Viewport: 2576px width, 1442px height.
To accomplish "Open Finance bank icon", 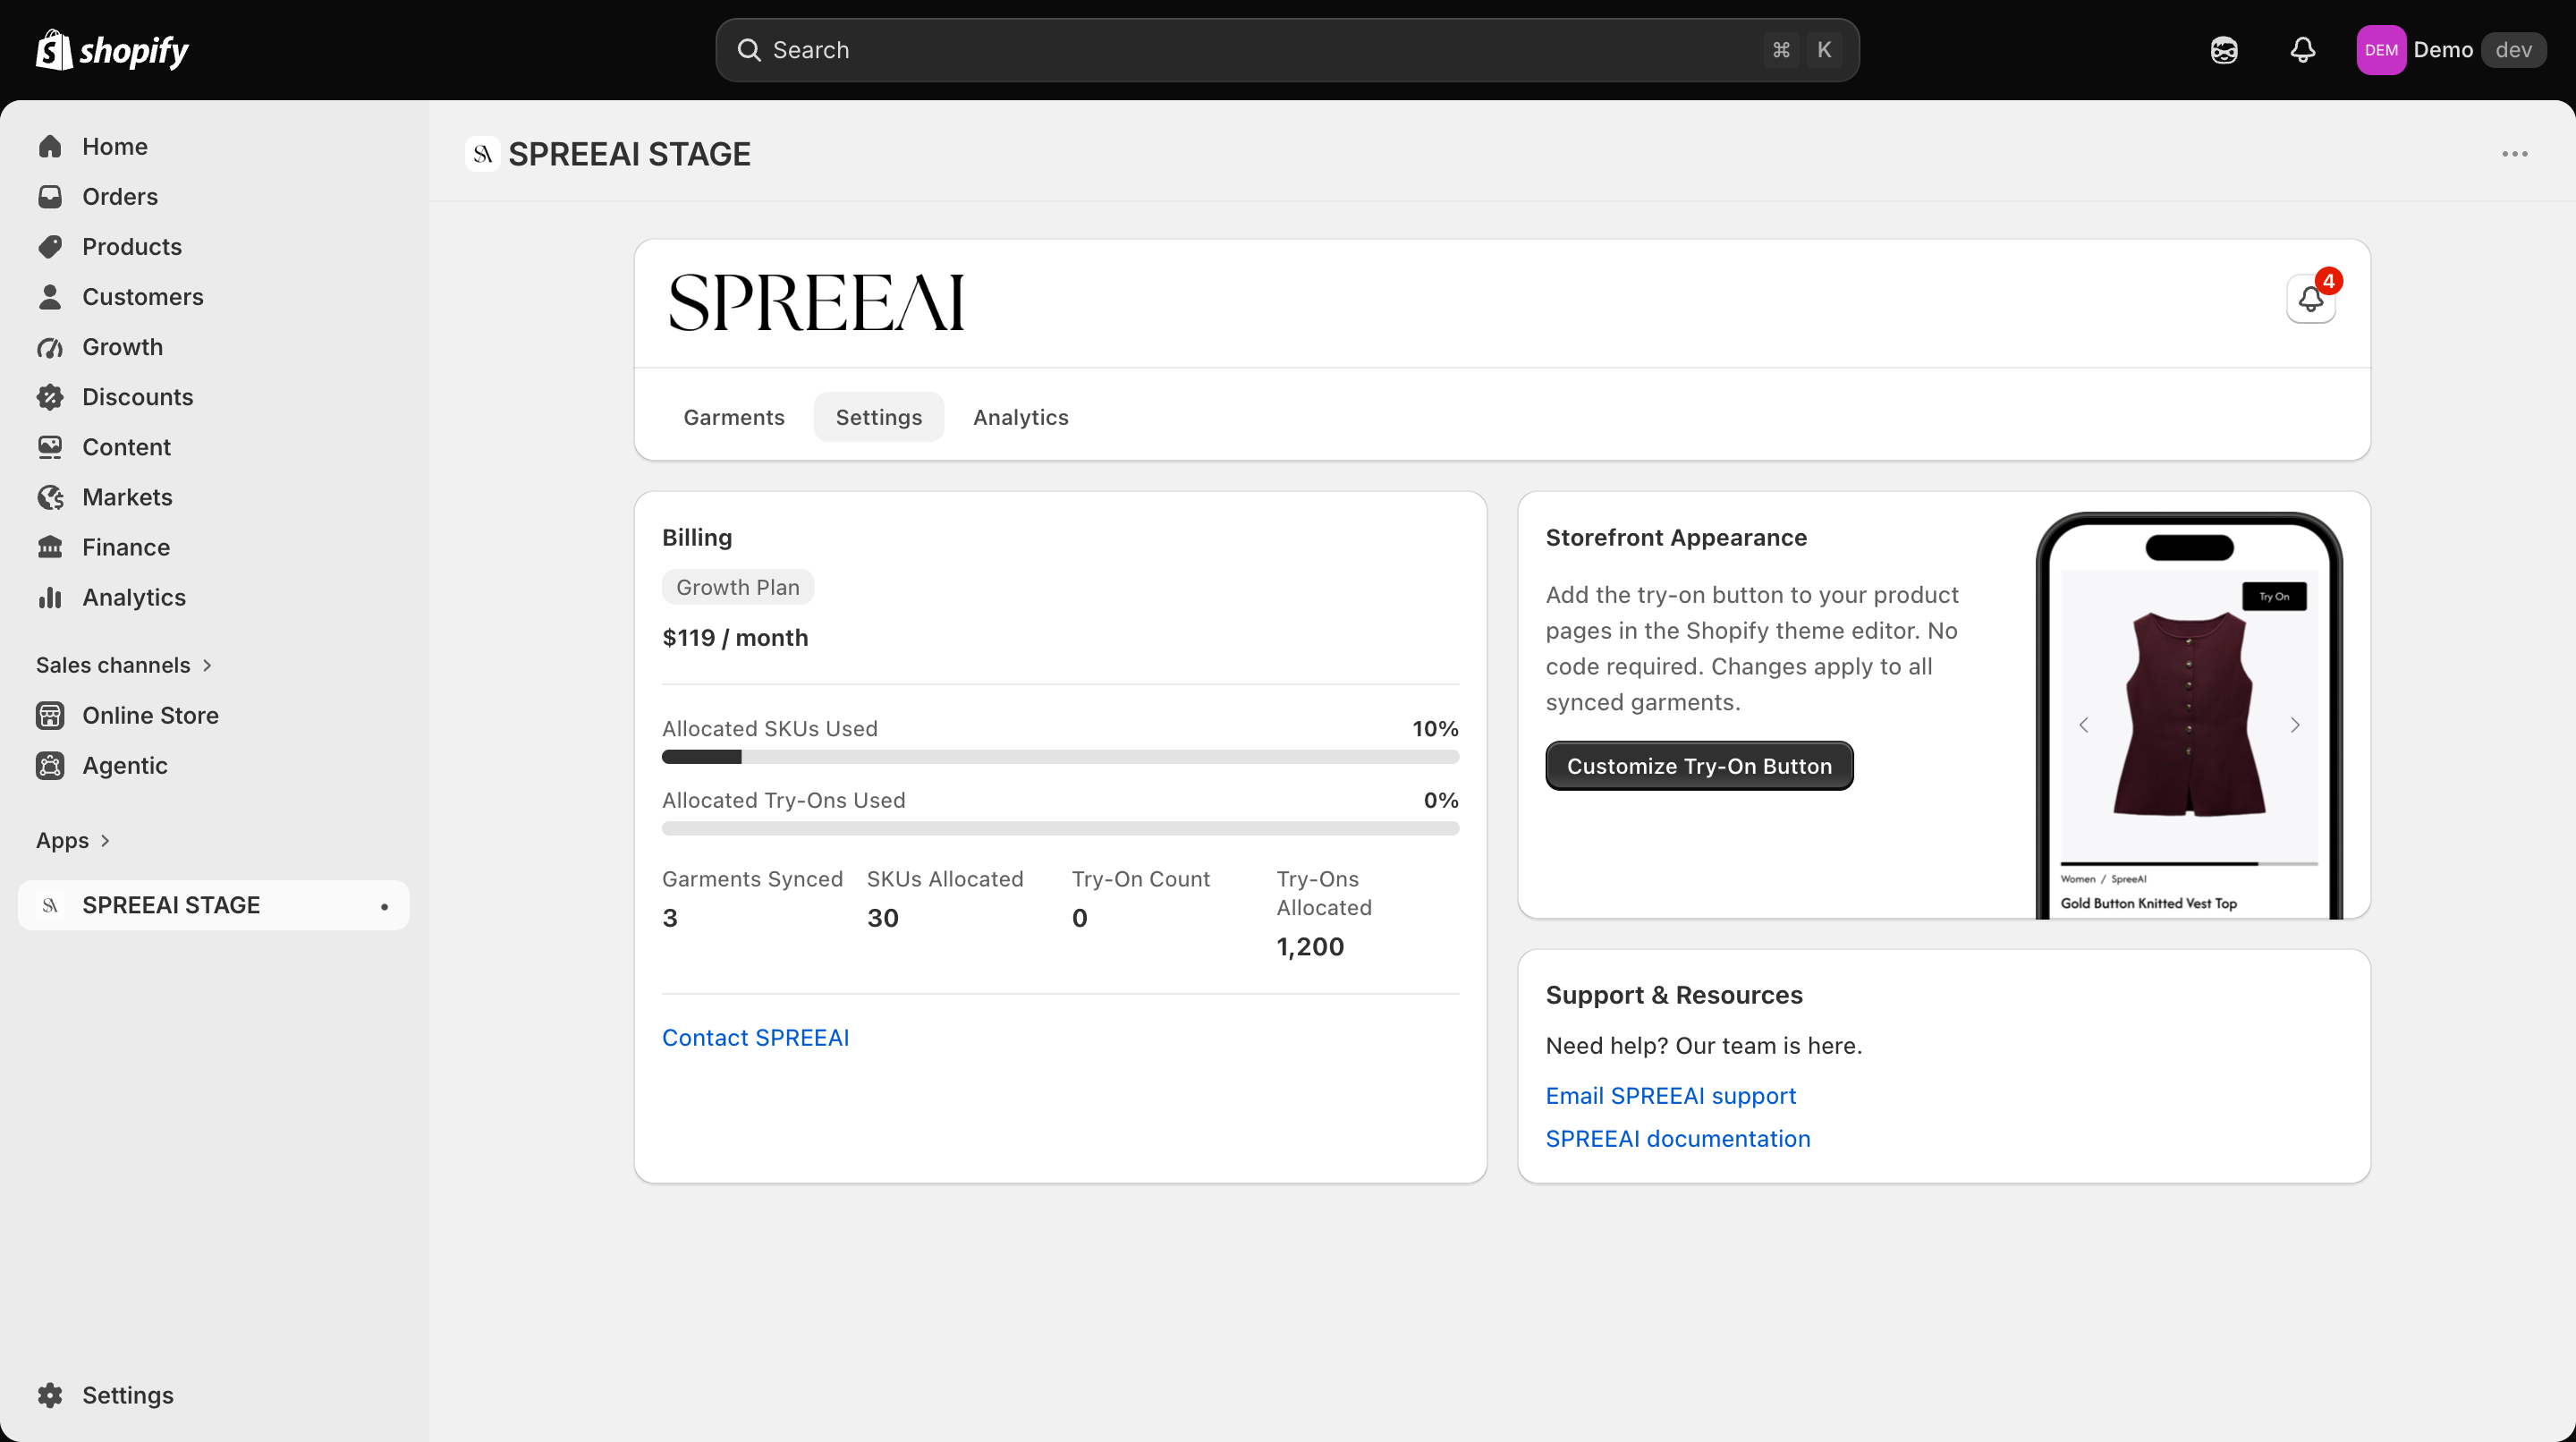I will click(x=50, y=547).
